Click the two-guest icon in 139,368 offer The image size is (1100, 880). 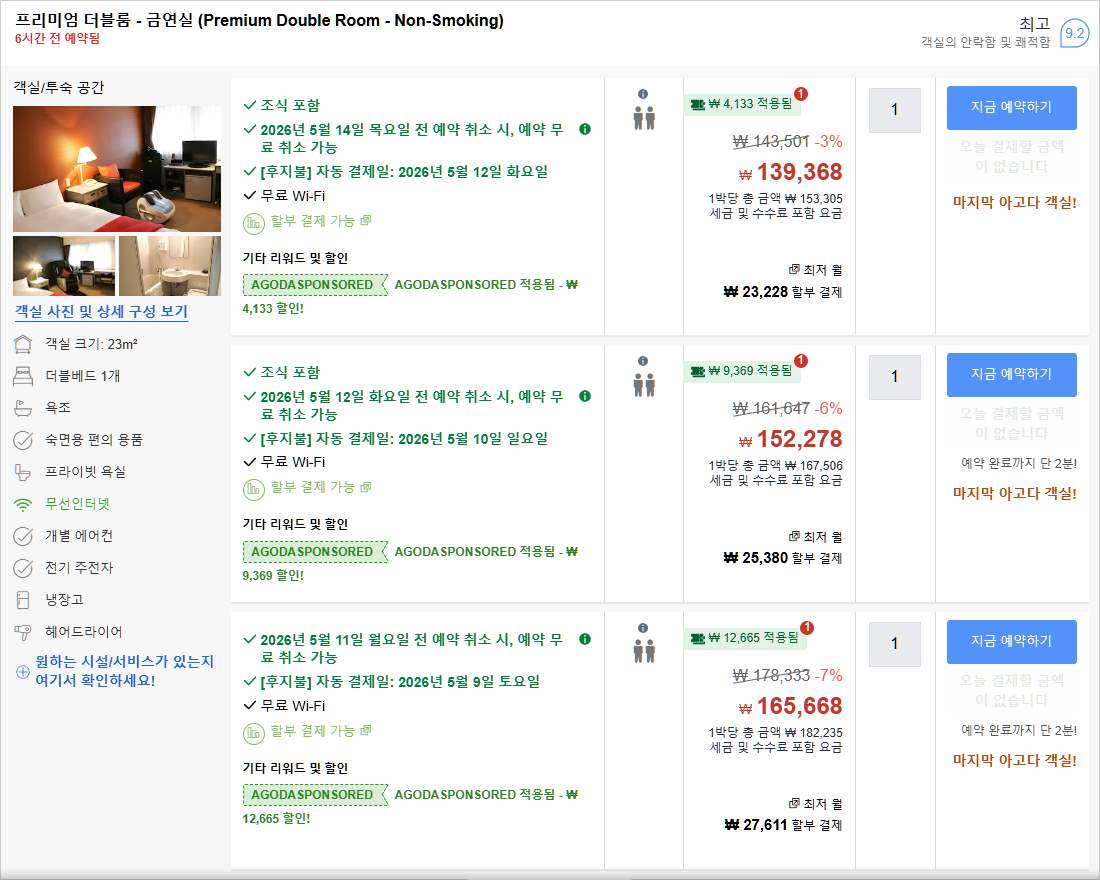point(644,118)
